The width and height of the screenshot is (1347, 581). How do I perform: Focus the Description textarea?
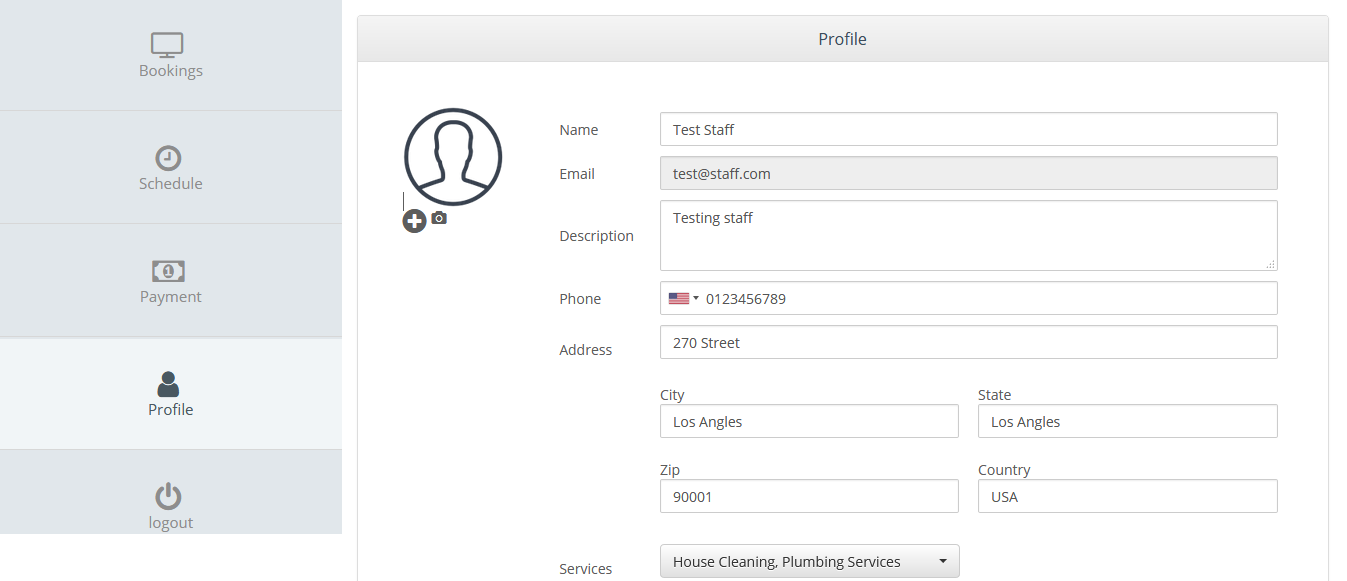(969, 236)
